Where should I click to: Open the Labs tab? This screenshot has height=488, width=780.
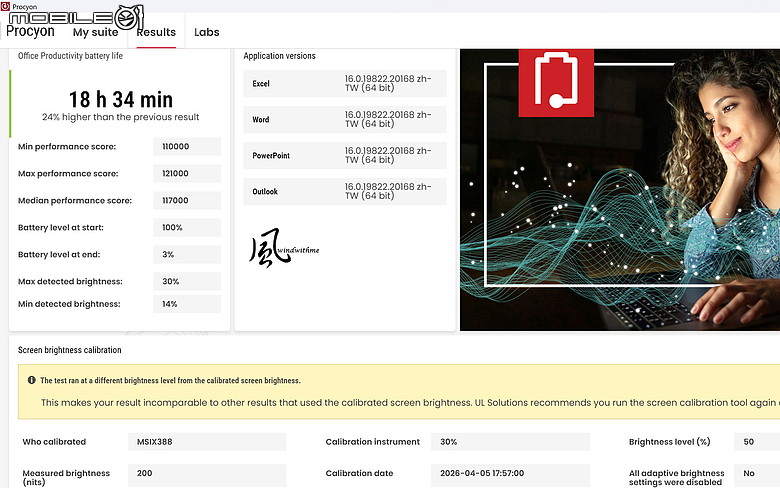tap(206, 32)
